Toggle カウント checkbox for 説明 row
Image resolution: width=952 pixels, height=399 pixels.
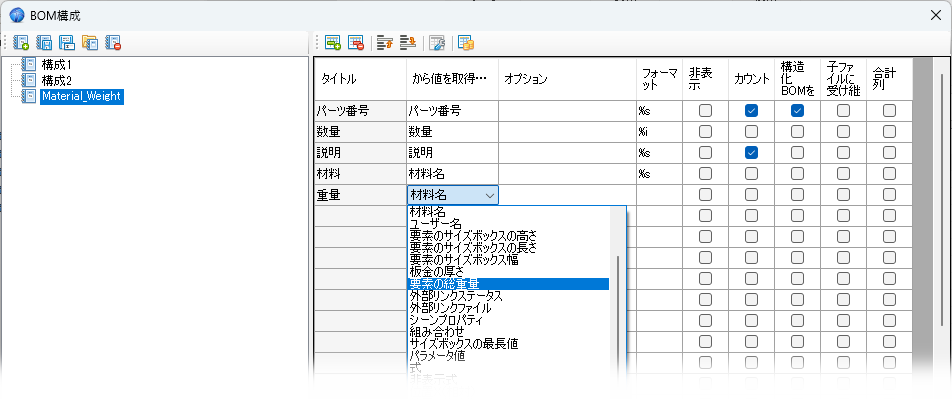coord(751,152)
